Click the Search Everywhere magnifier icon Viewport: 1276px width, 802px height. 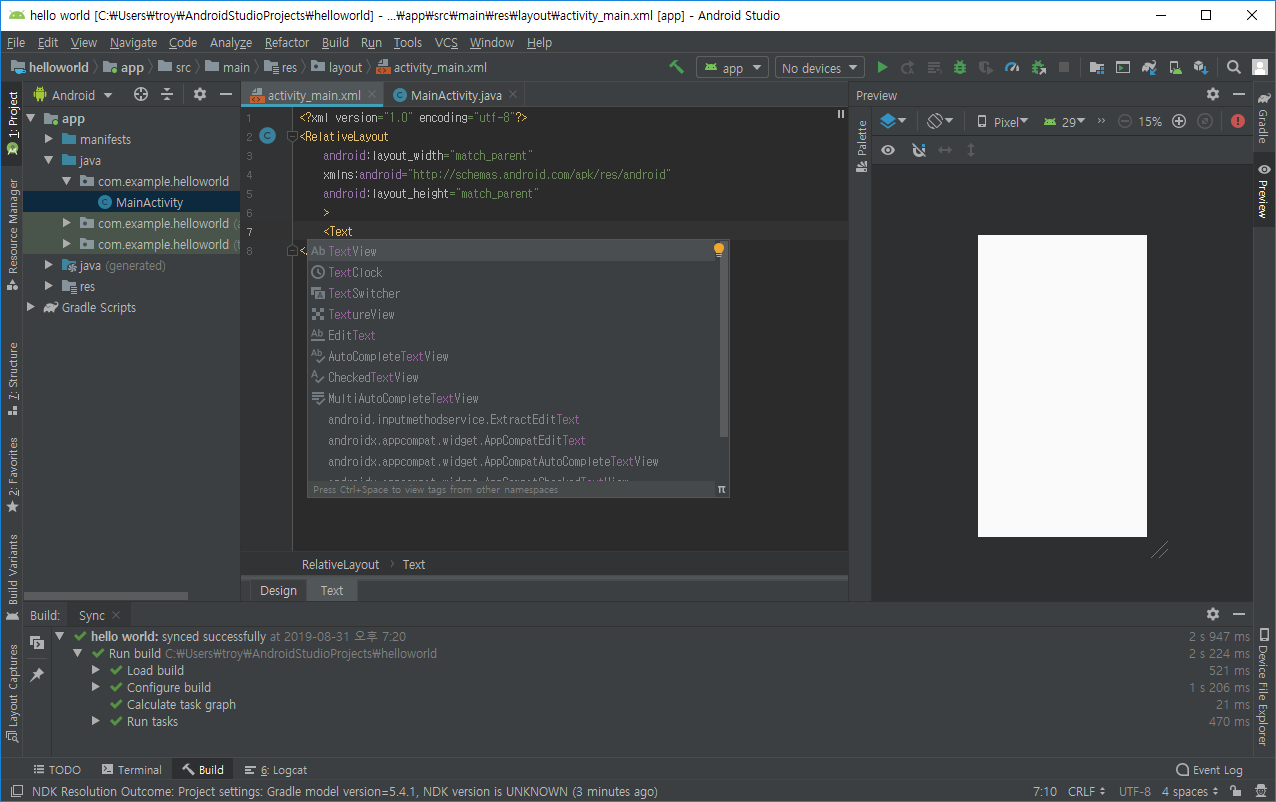click(1234, 67)
